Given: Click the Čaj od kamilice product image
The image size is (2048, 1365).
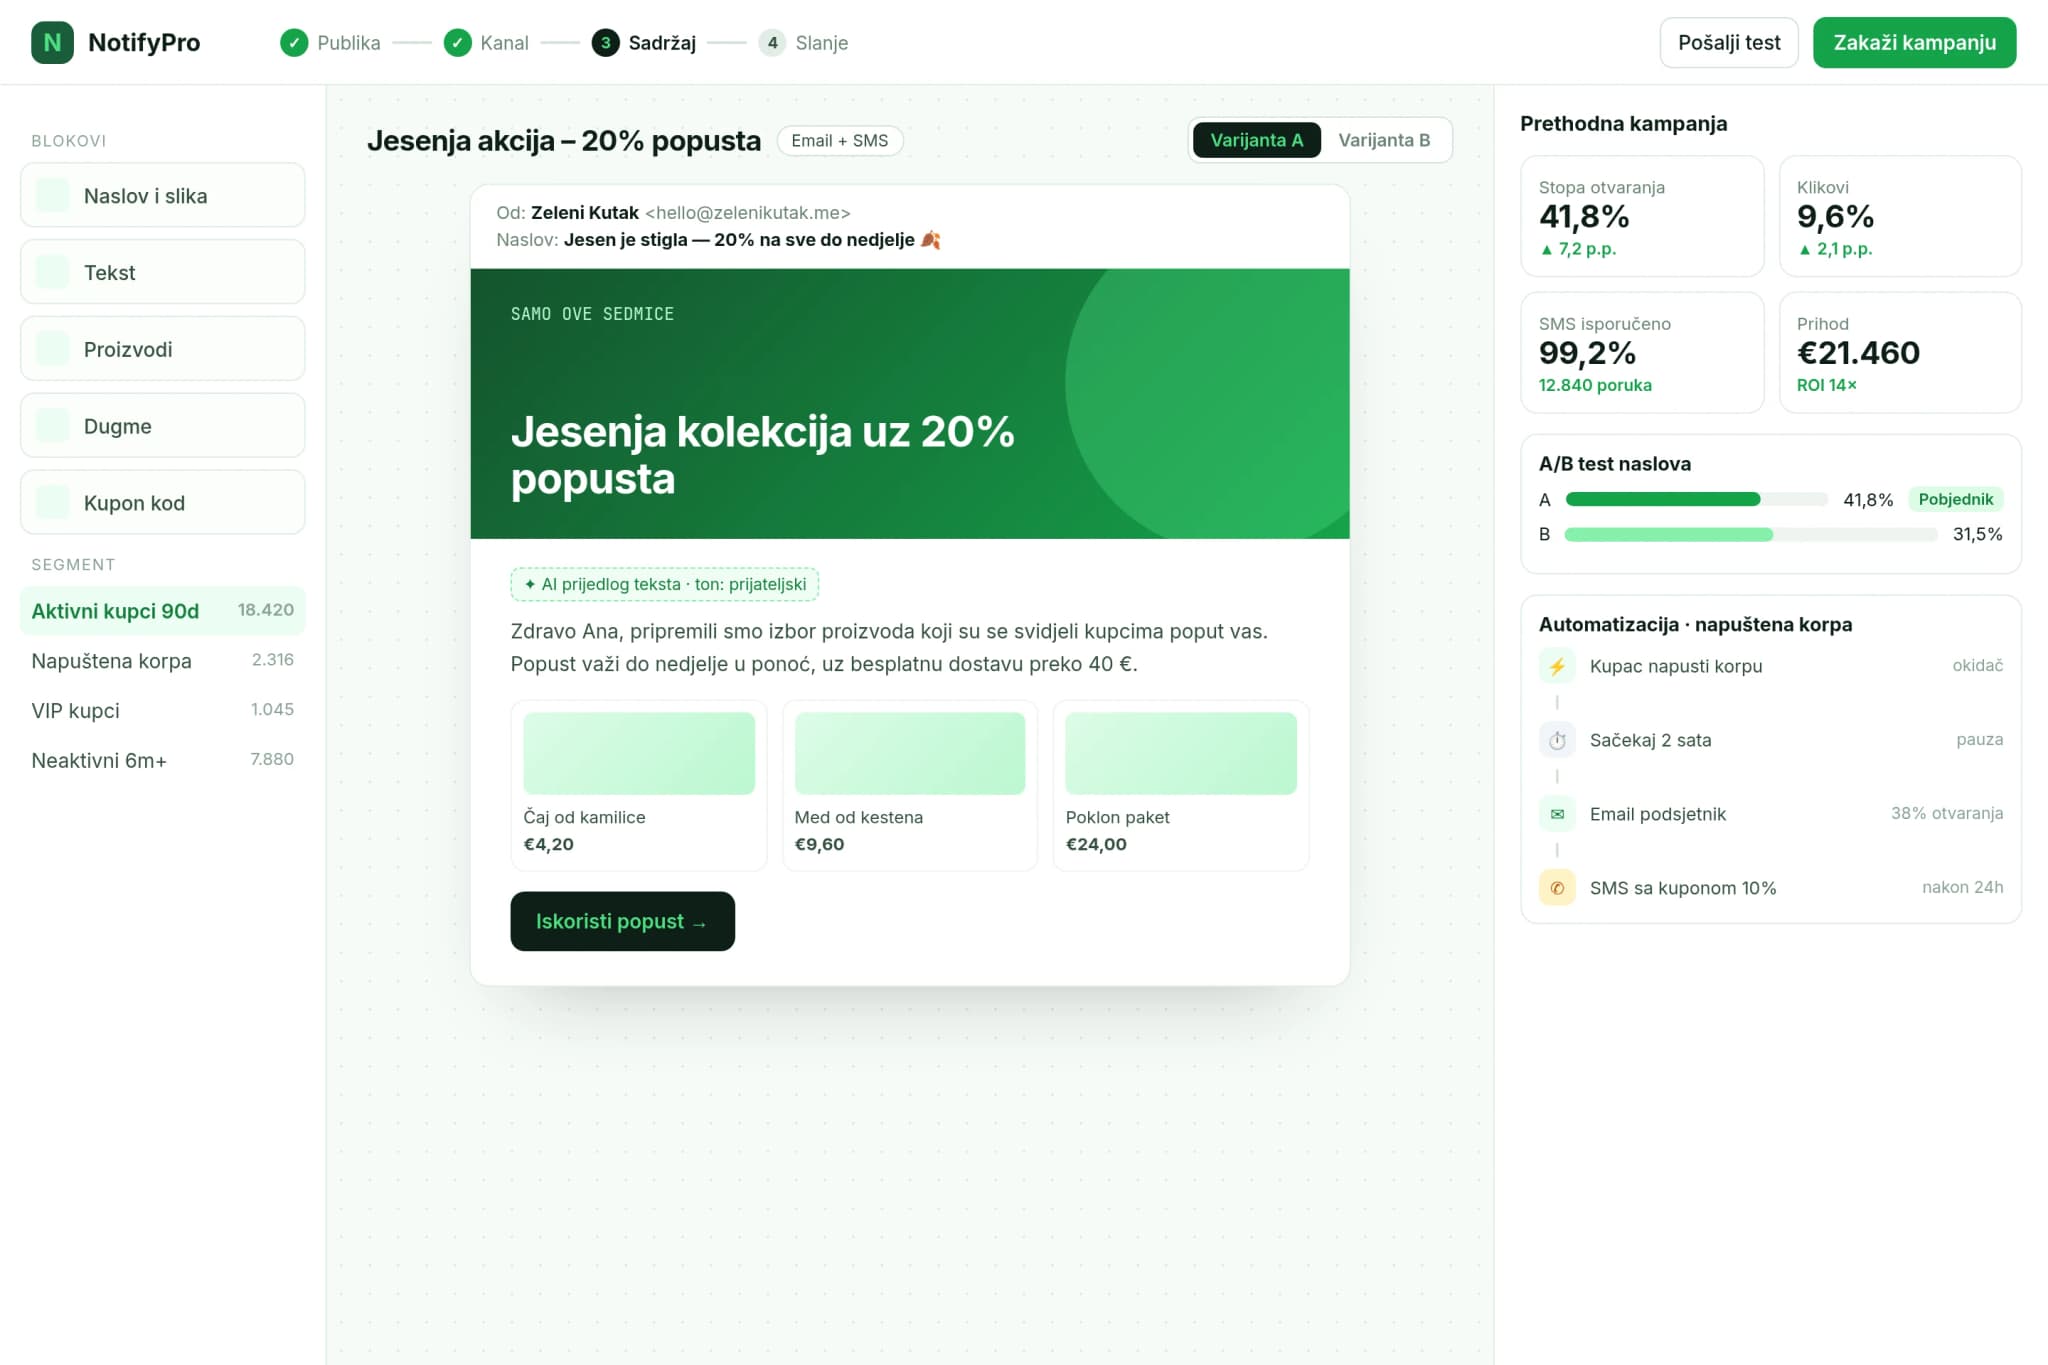Looking at the screenshot, I should [639, 753].
